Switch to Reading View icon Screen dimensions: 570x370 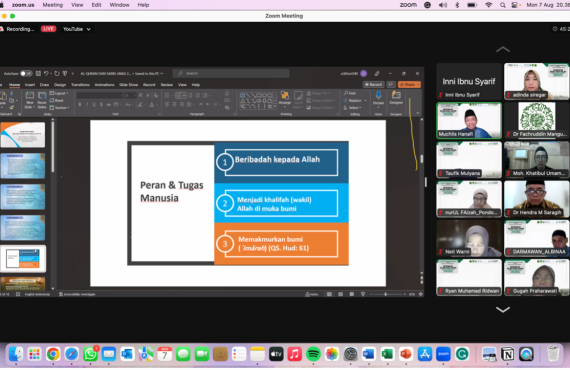point(352,294)
